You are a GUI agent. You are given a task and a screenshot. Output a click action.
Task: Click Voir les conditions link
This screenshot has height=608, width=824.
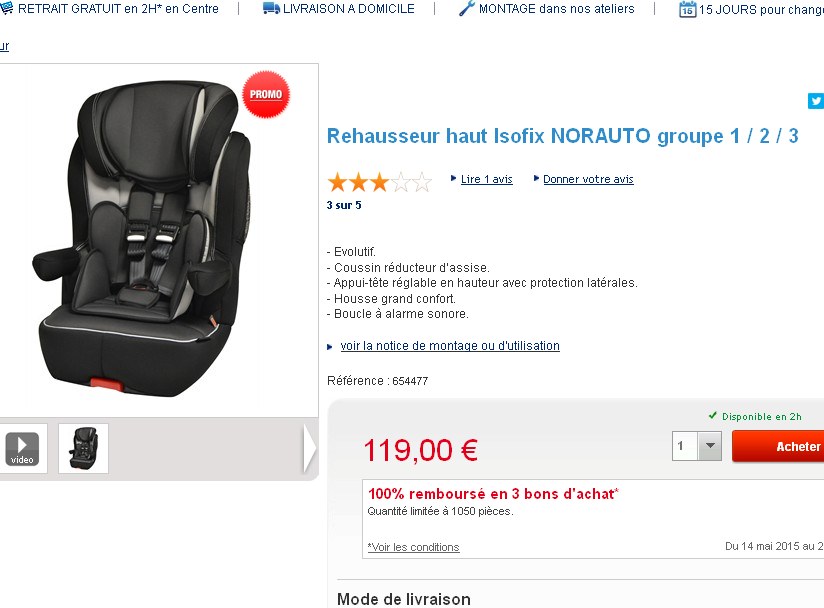click(414, 547)
